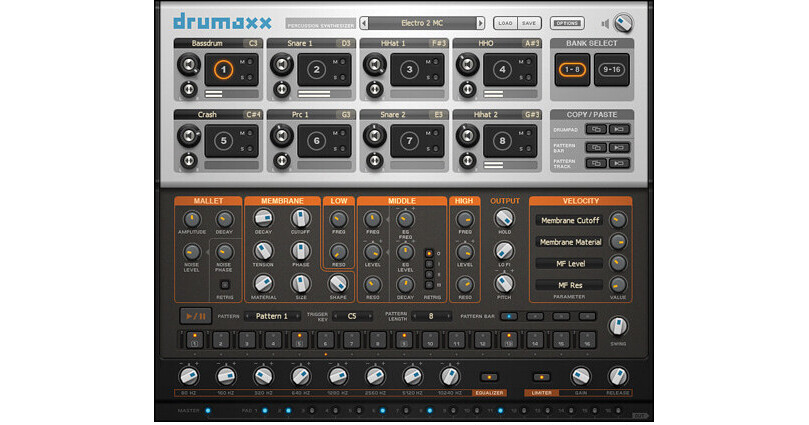Open the Membrane Cutoff velocity parameter dropdown

tap(570, 221)
